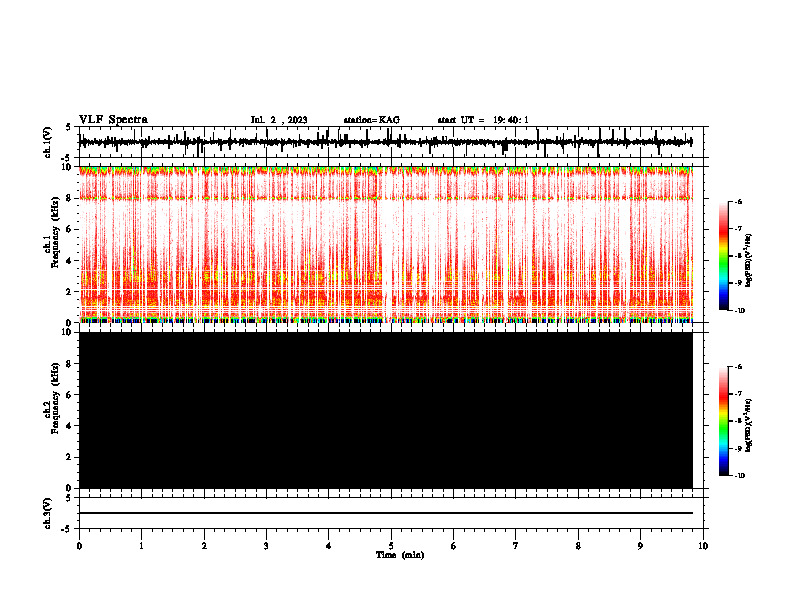Click the black ch.2 spectrogram panel
Image resolution: width=792 pixels, height=612 pixels.
pos(386,410)
